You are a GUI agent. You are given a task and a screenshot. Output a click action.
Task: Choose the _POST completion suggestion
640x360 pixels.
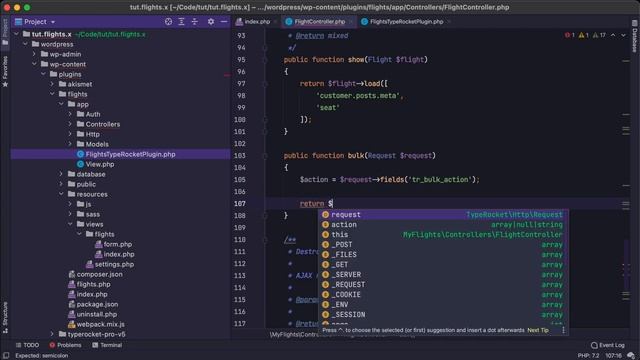pyautogui.click(x=442, y=244)
